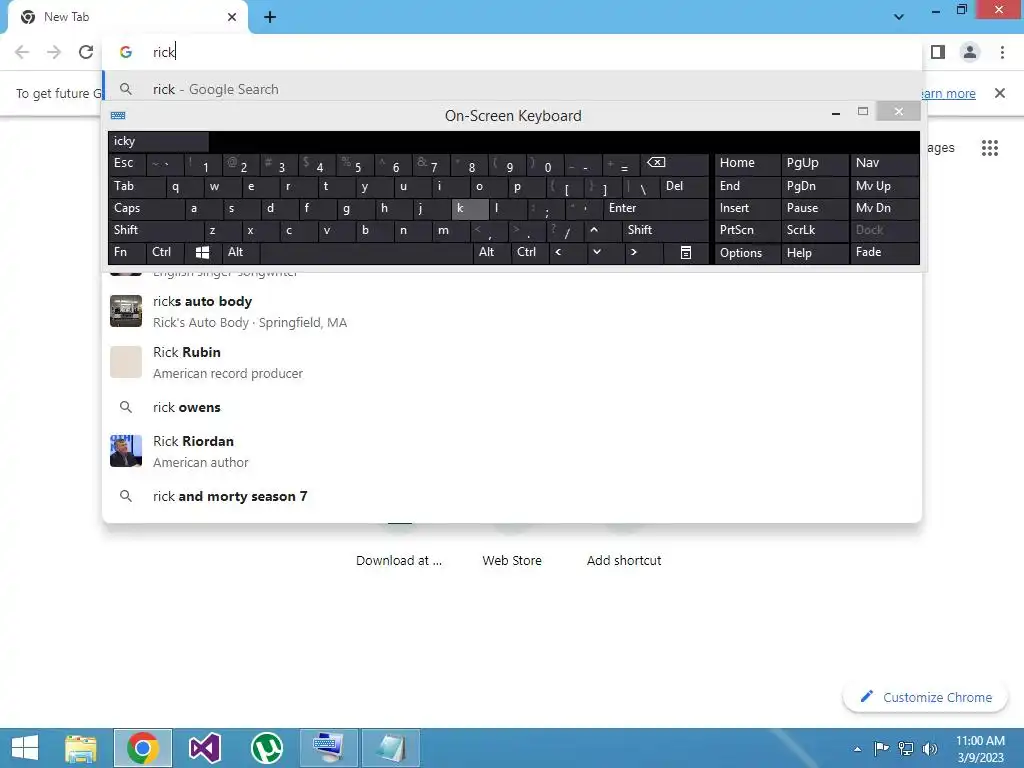Click the Add shortcut tile

[624, 560]
